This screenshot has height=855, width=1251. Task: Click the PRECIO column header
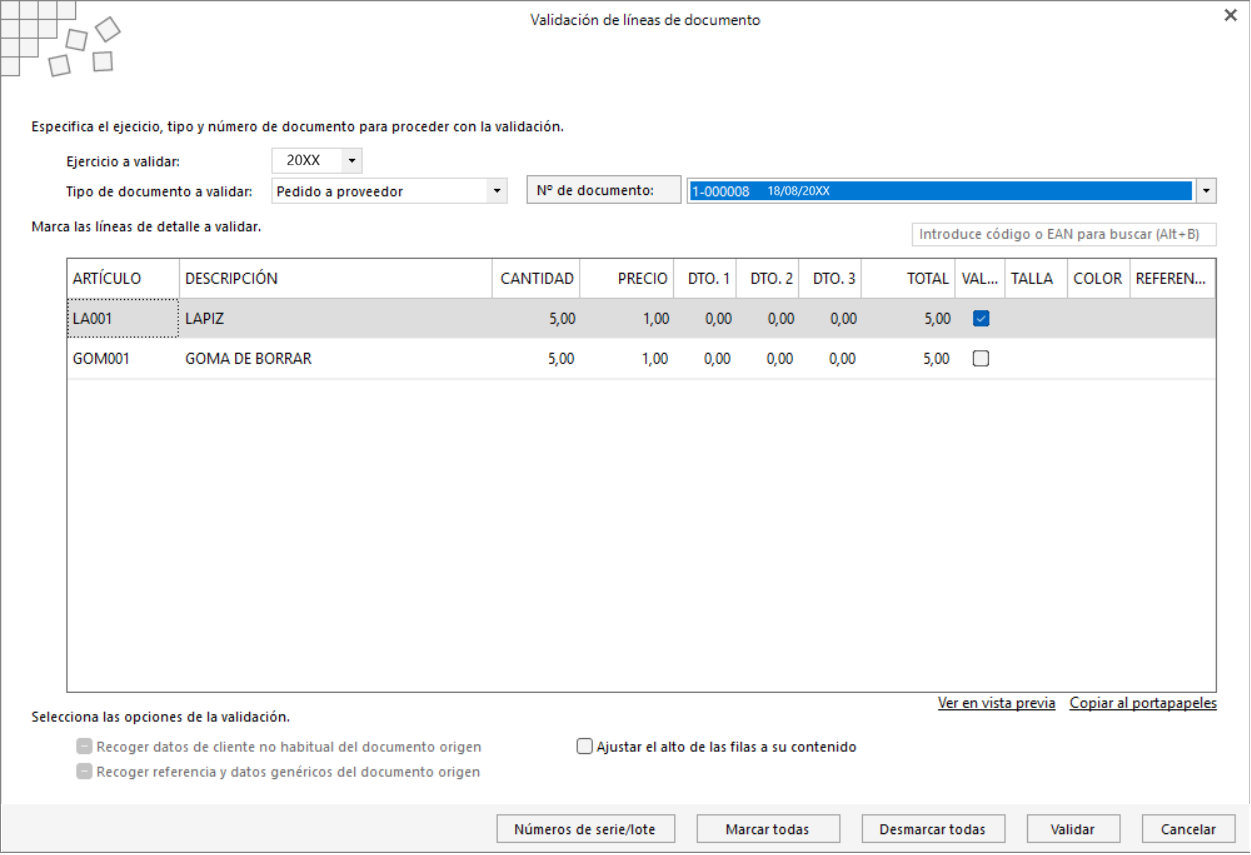627,279
